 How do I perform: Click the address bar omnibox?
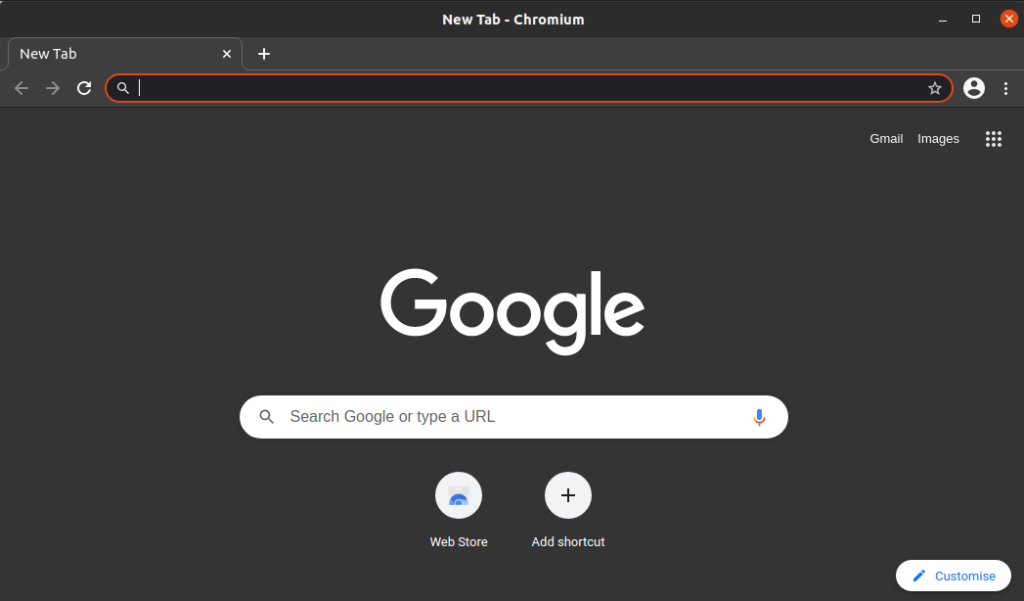coord(529,88)
